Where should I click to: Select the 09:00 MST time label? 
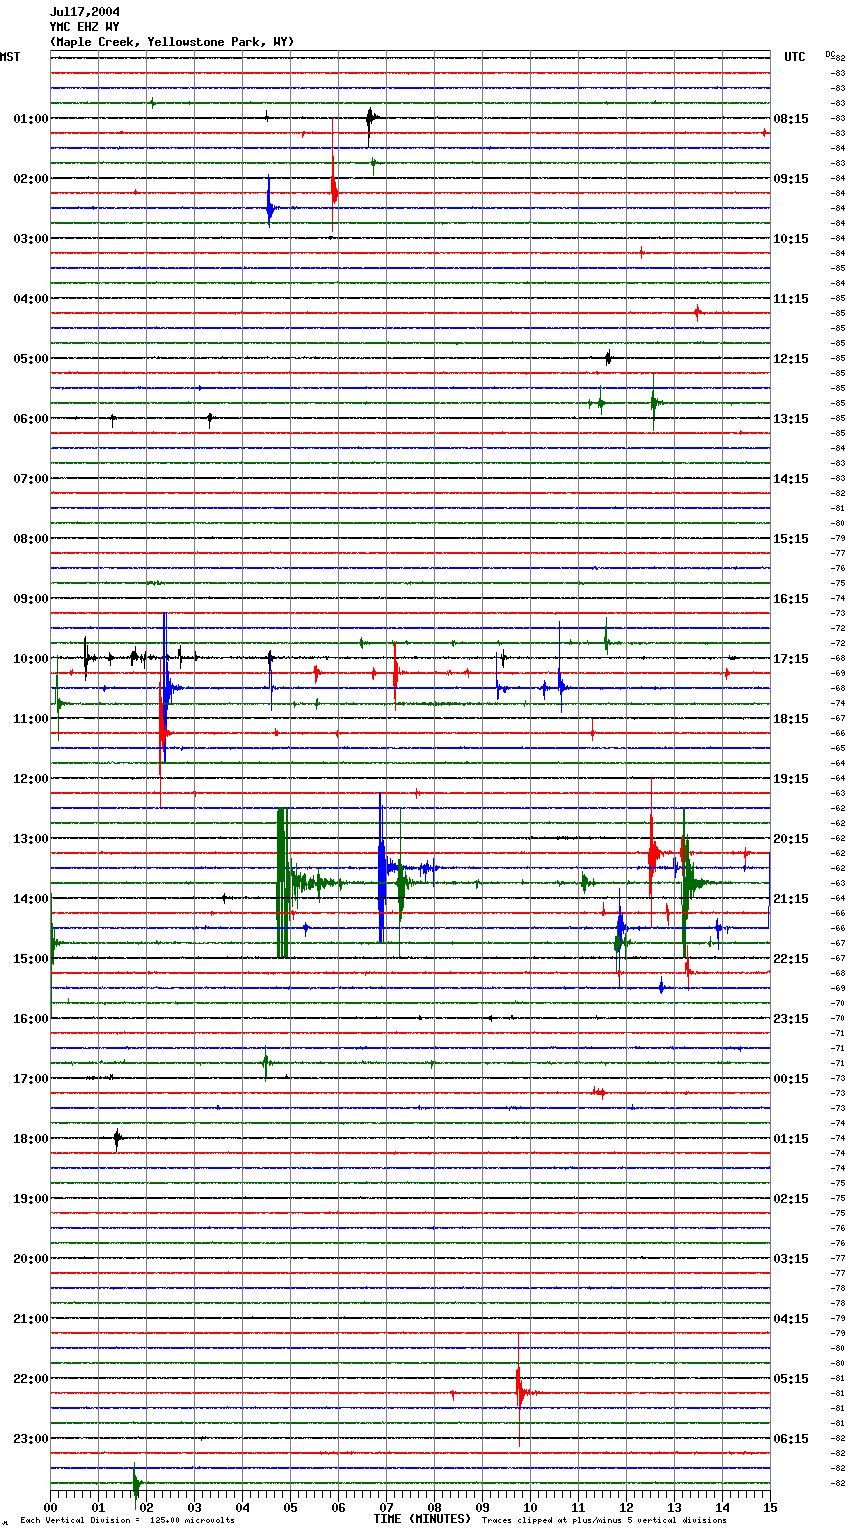tap(31, 599)
